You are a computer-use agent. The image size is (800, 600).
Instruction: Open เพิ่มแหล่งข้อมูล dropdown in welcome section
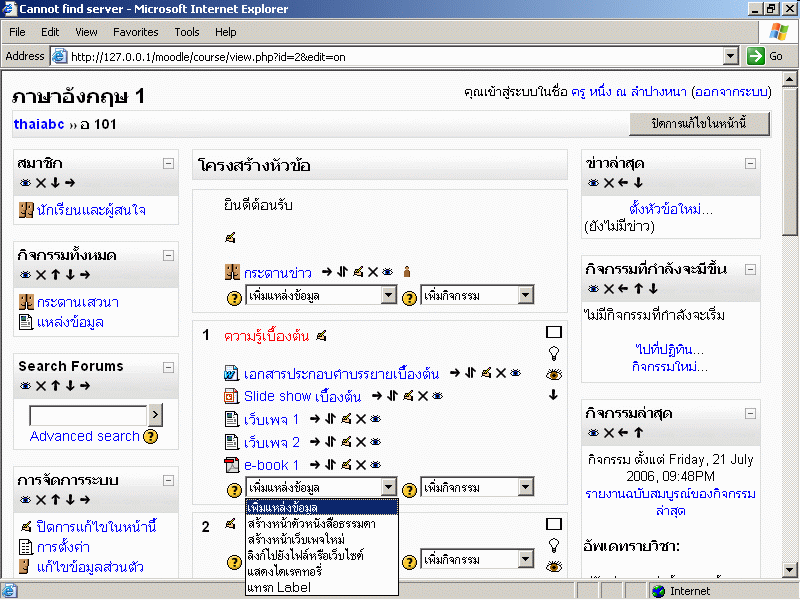click(x=320, y=296)
